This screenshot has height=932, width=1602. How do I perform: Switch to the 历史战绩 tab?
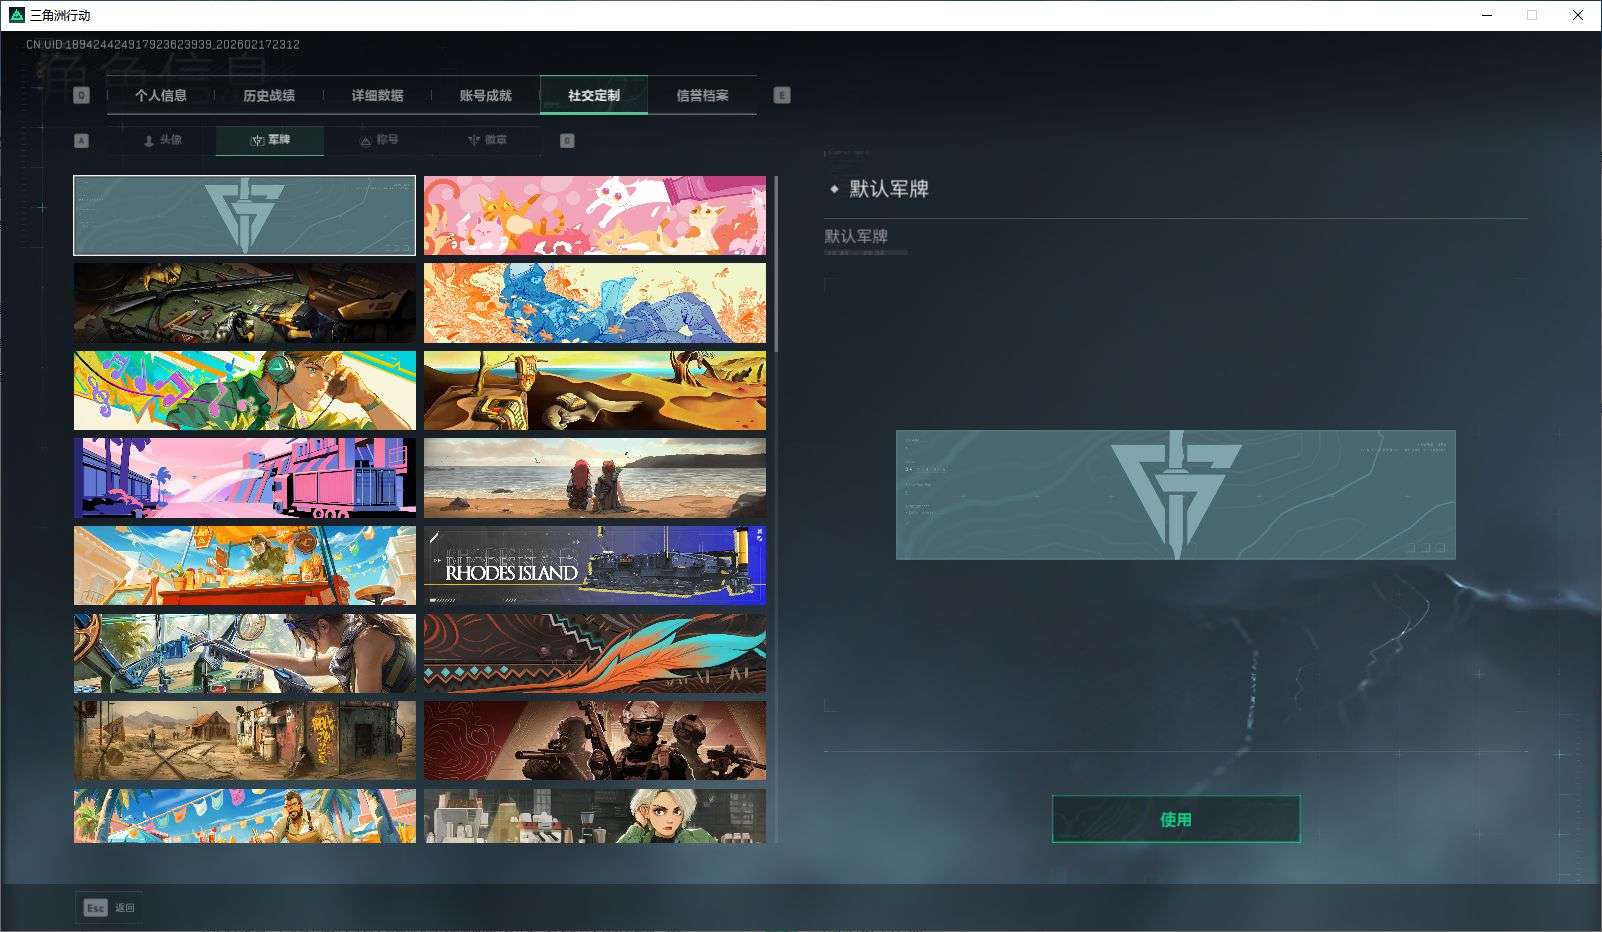click(269, 95)
